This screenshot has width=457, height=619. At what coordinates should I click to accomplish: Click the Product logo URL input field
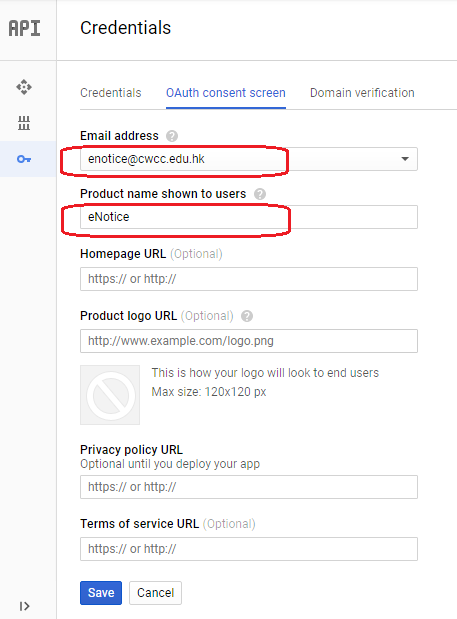(x=249, y=341)
